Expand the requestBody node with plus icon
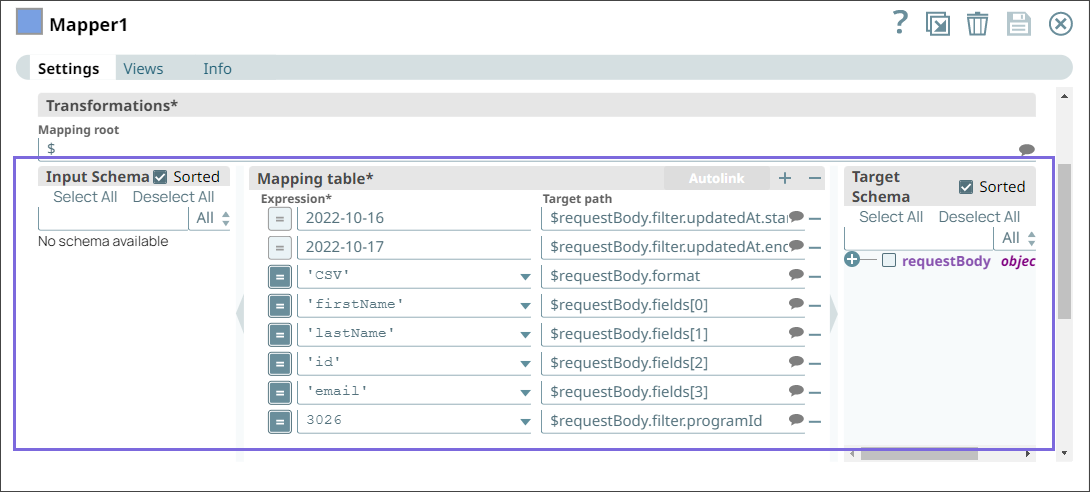This screenshot has height=492, width=1090. 852,260
